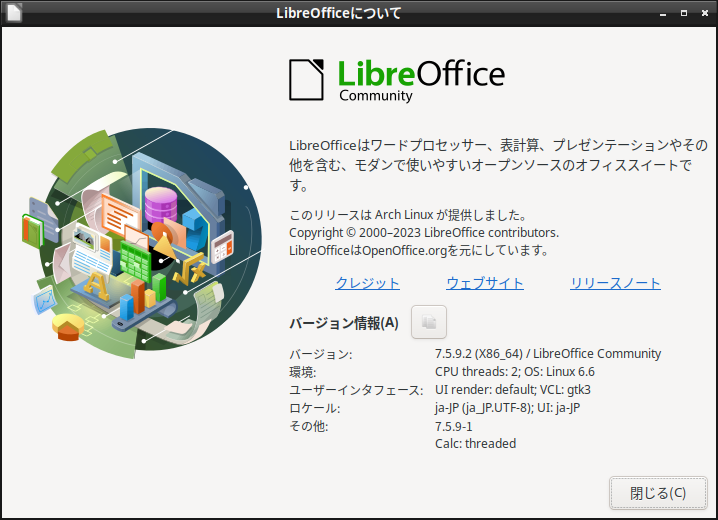Screen dimensions: 718x520
Task: Click version text 7.5.9.2 (X86_64) / LibreOffice Community
Action: click(x=548, y=354)
